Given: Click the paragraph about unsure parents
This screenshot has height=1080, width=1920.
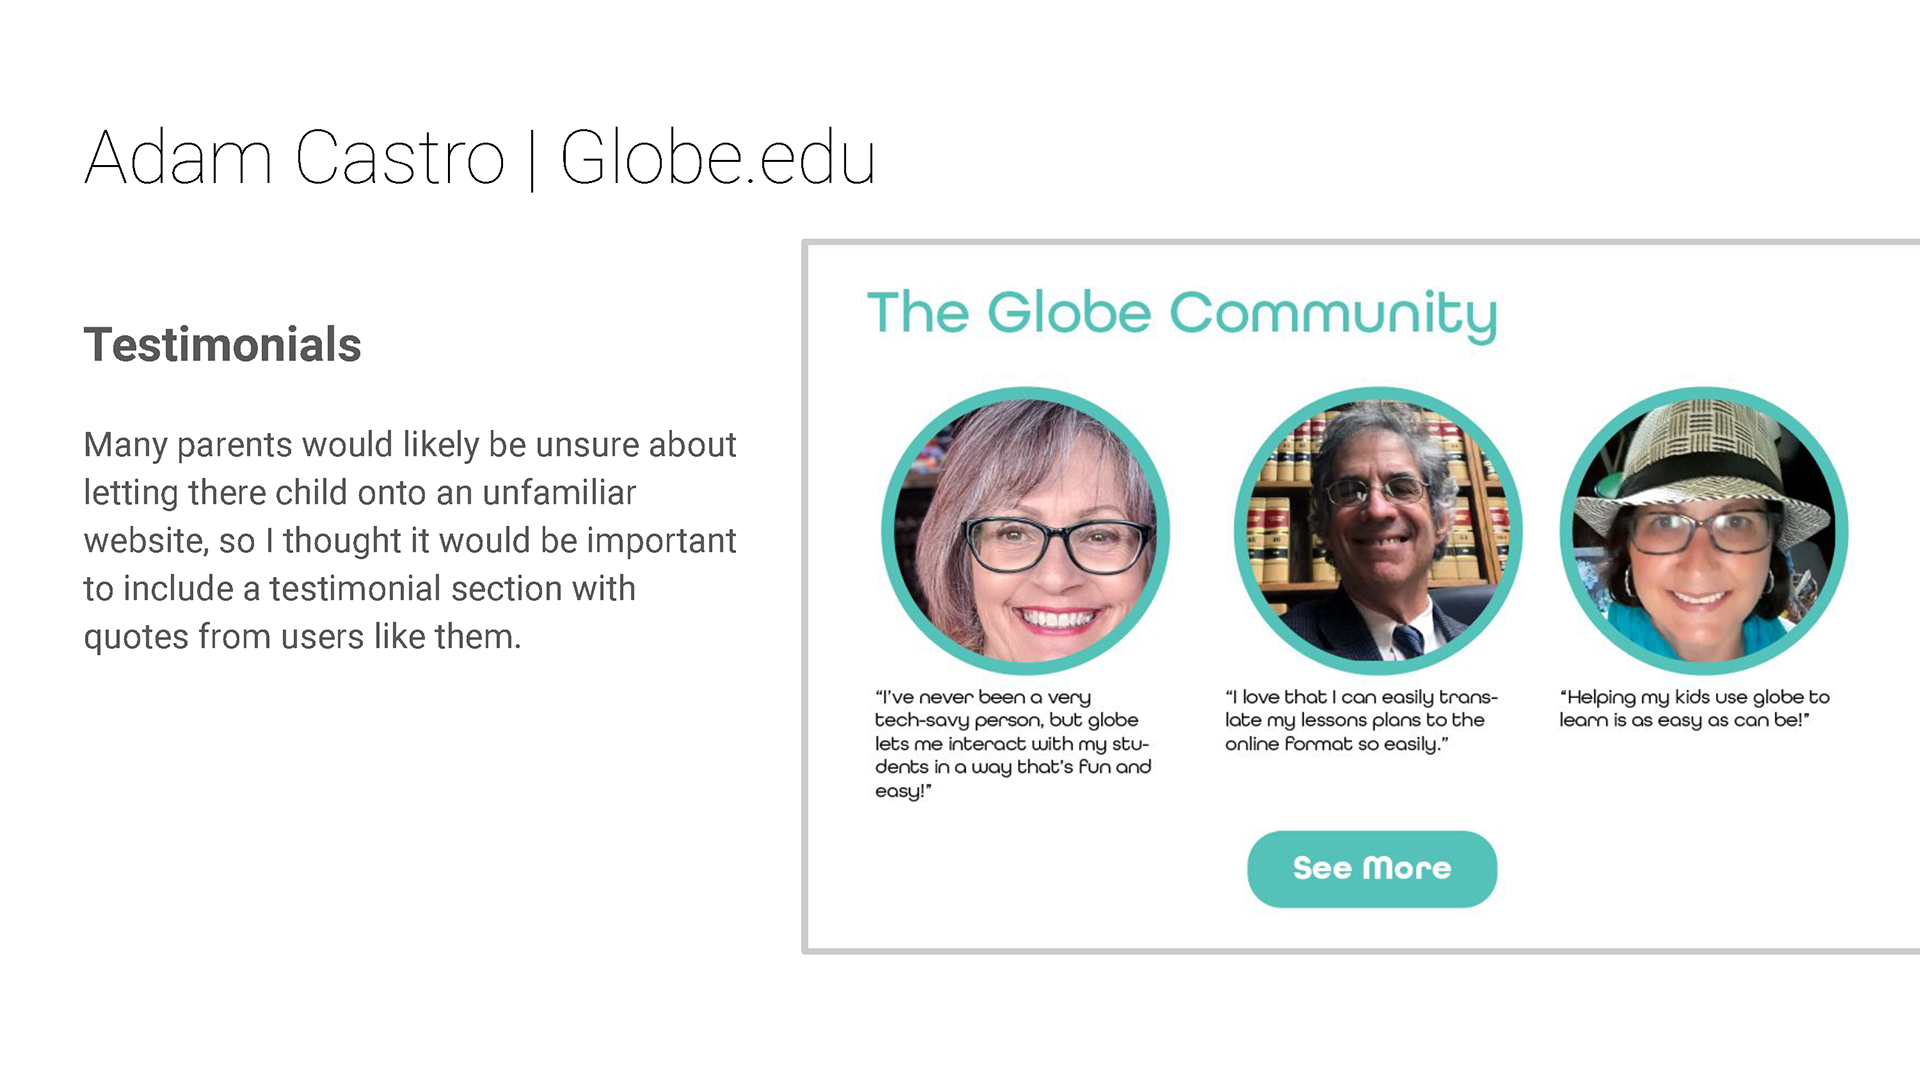Looking at the screenshot, I should tap(410, 540).
